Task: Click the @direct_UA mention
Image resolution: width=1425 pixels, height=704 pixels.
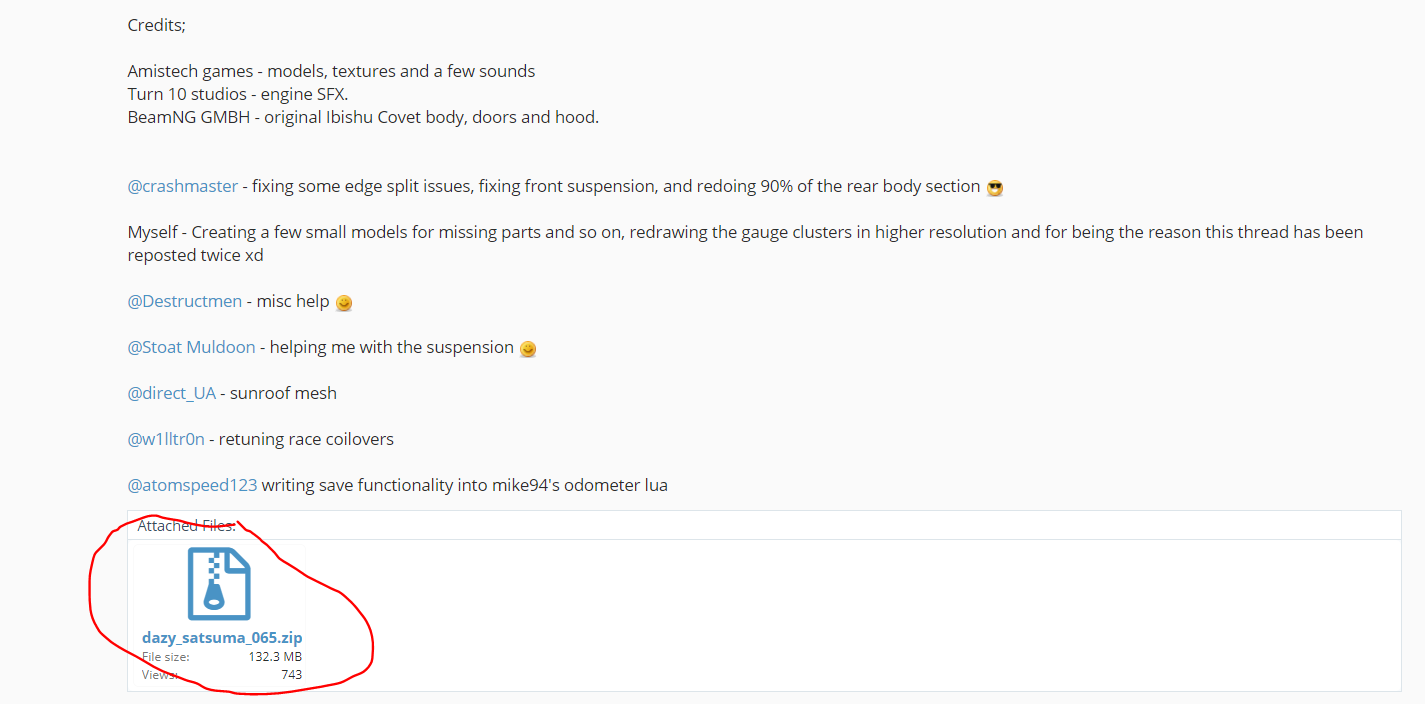Action: [x=172, y=393]
